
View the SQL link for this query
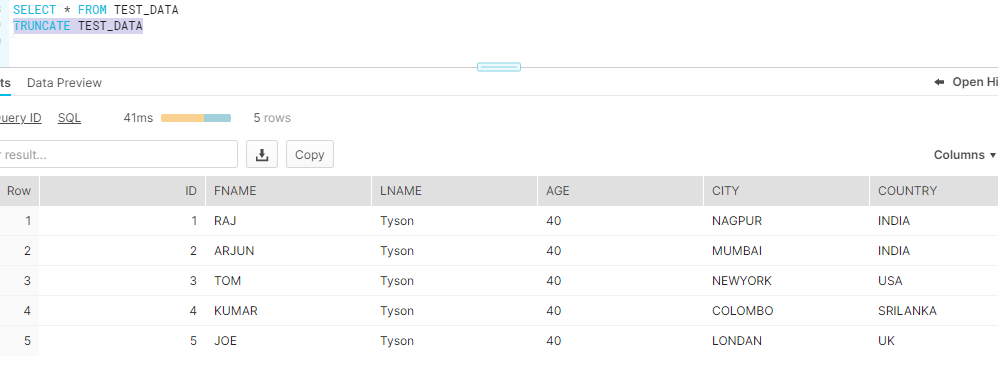point(69,118)
